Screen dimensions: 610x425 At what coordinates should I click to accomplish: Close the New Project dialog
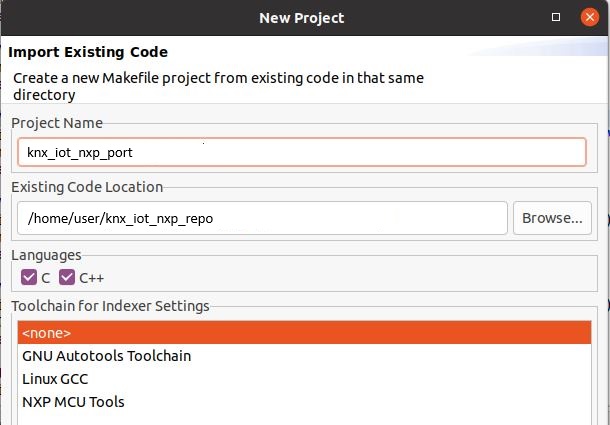[x=590, y=17]
